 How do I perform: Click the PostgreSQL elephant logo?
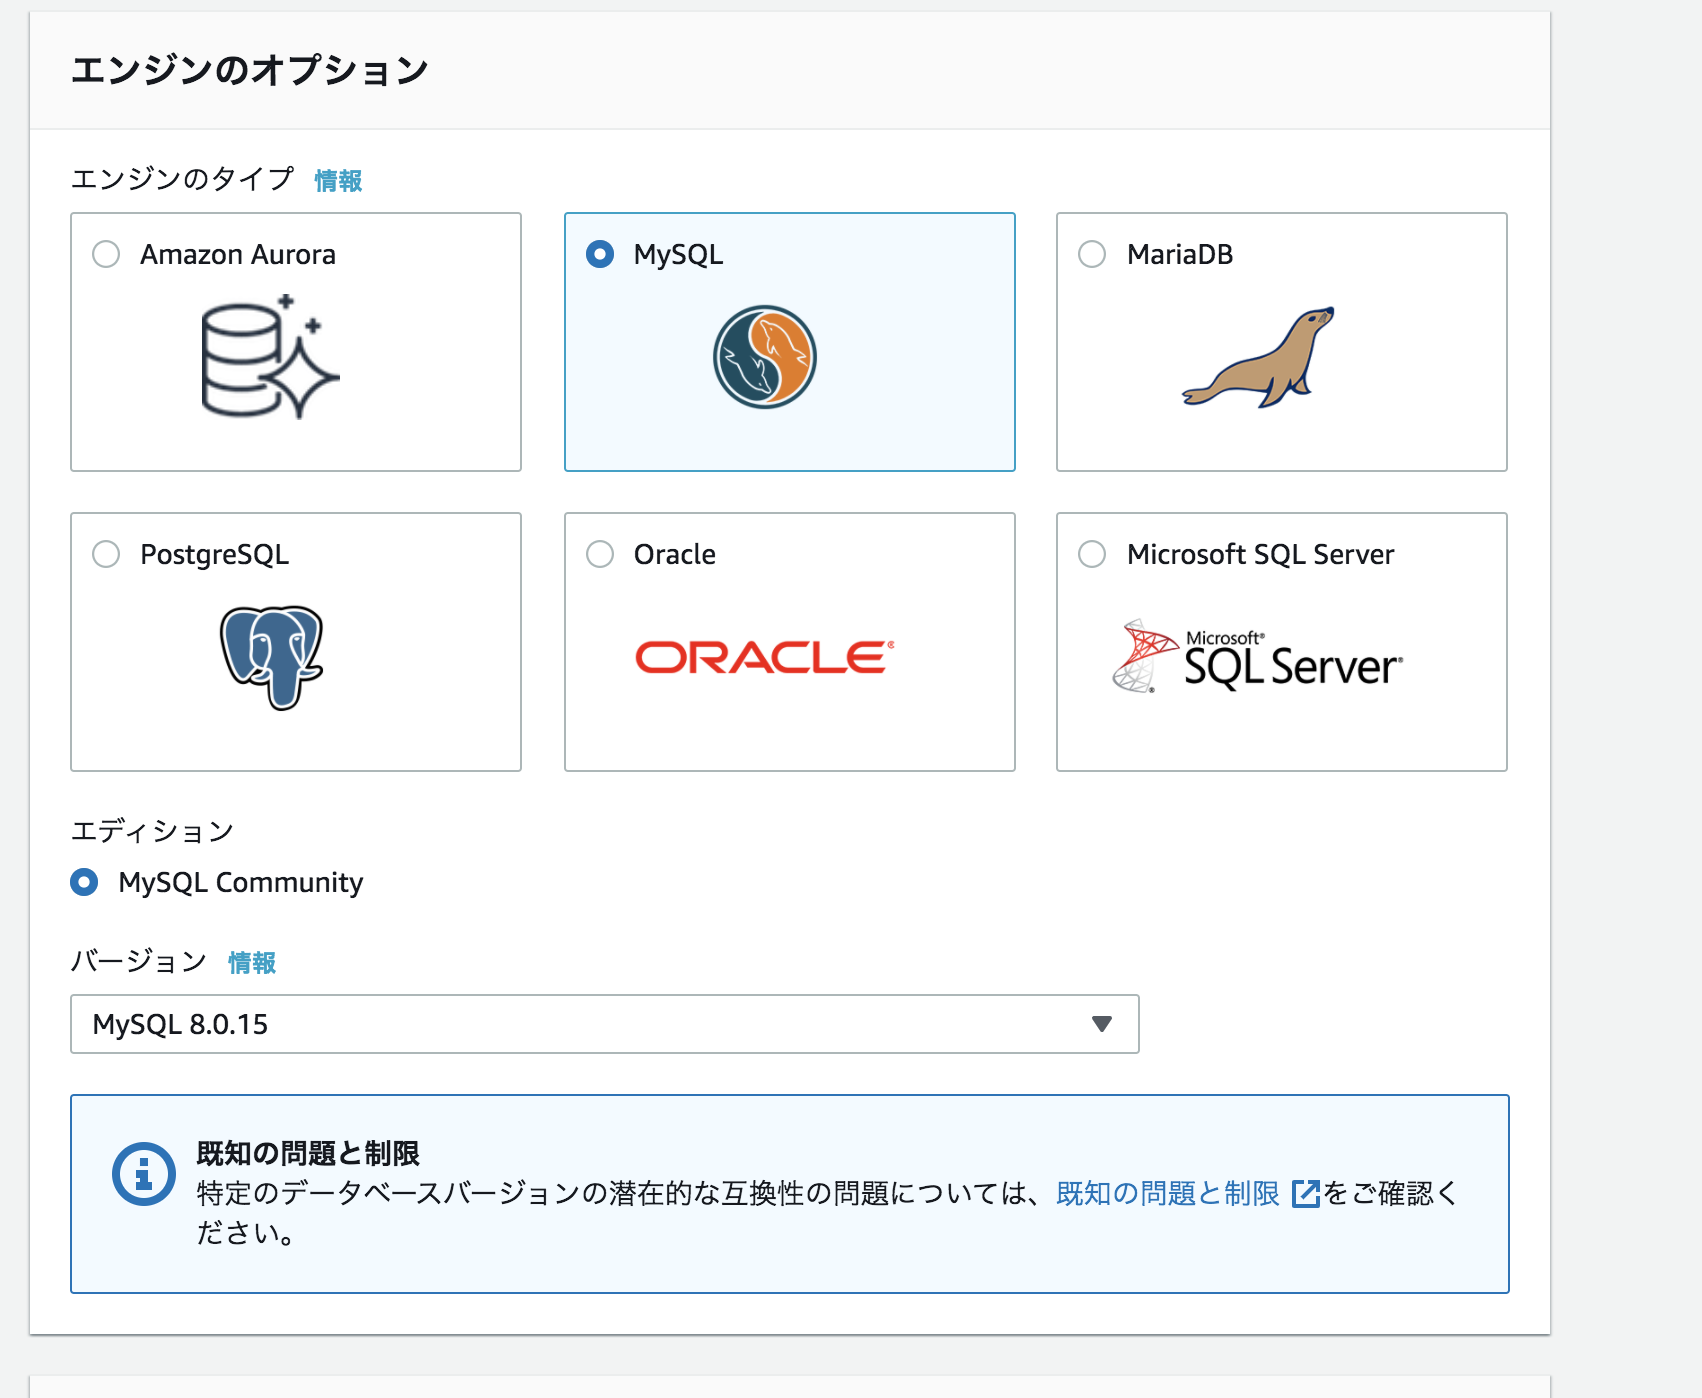271,657
